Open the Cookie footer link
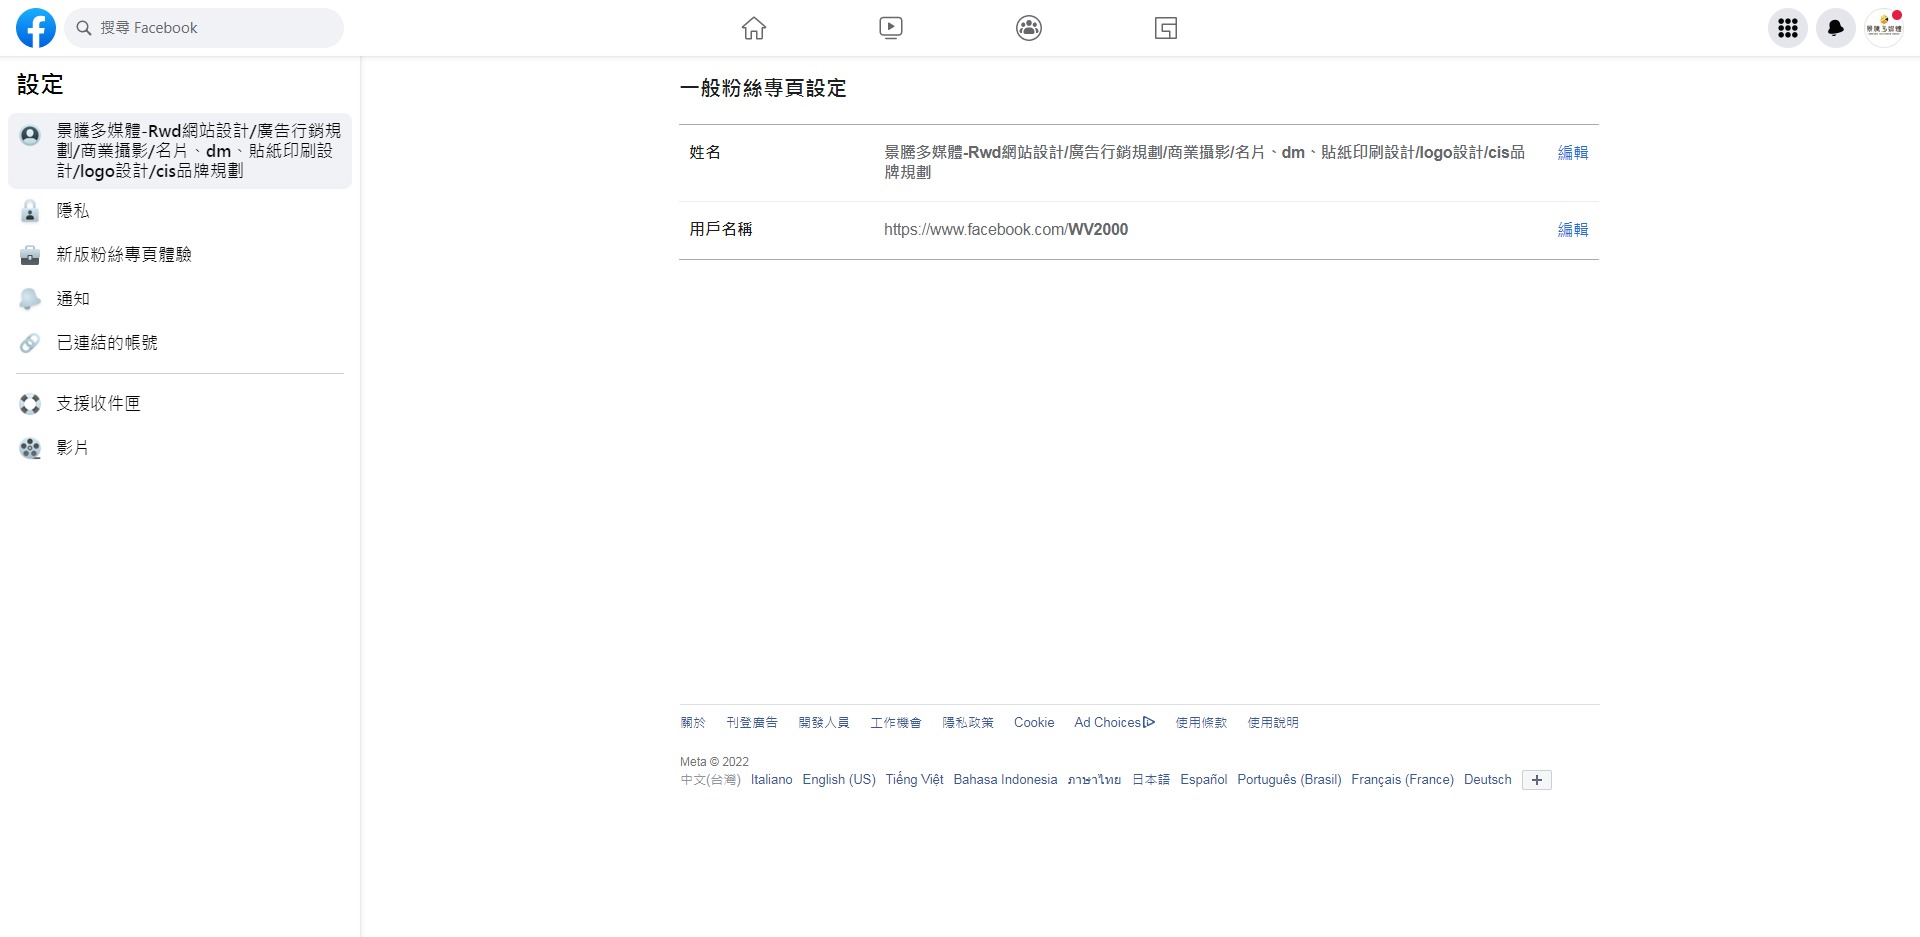 pos(1034,723)
